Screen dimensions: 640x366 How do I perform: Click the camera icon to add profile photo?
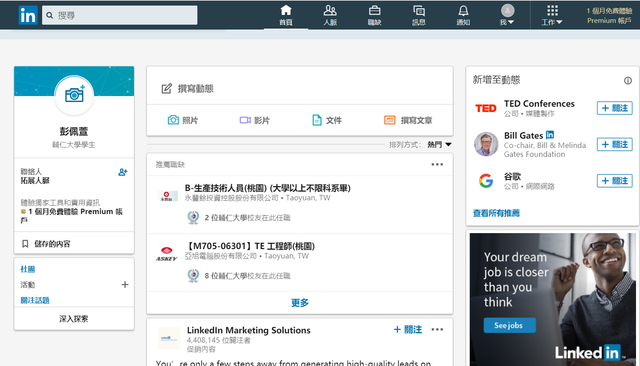pyautogui.click(x=74, y=95)
